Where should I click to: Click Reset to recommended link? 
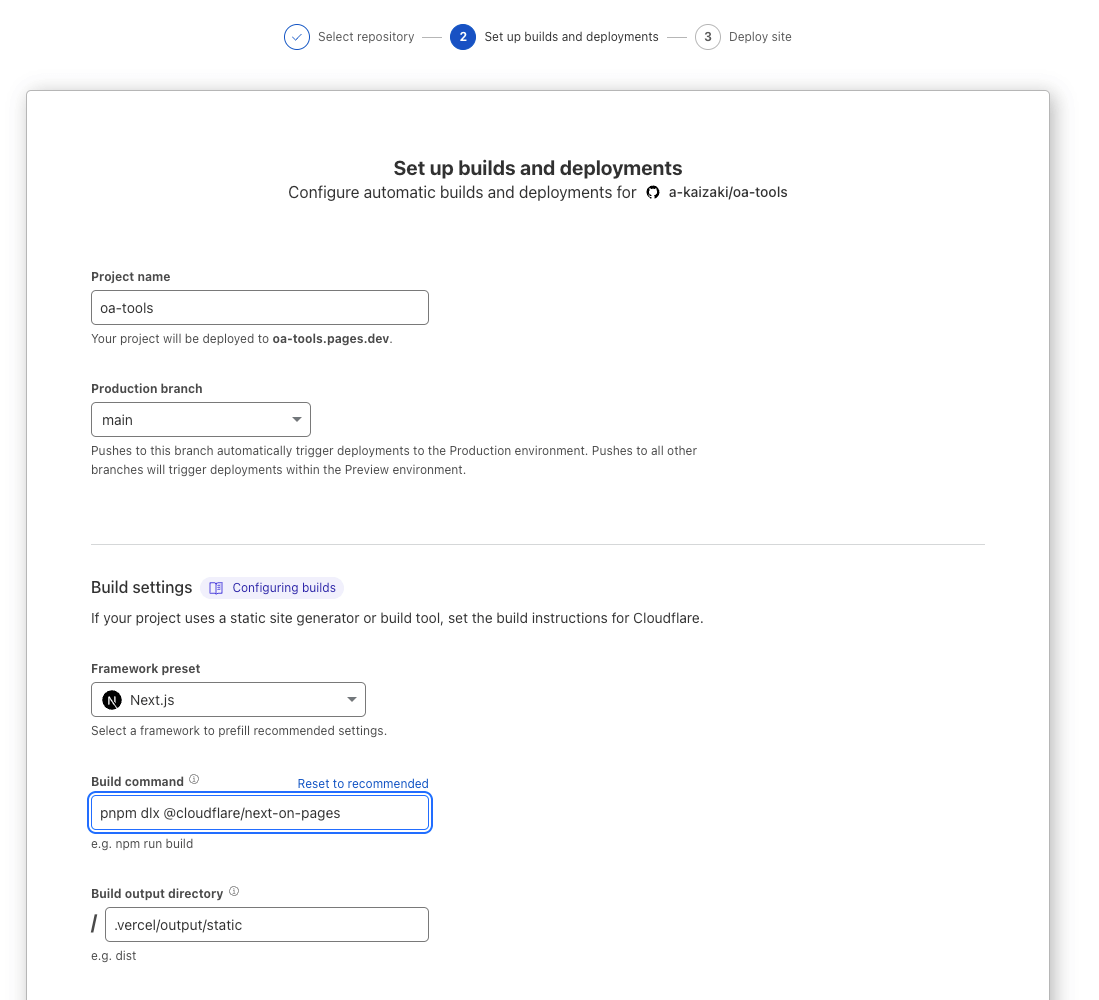(362, 783)
